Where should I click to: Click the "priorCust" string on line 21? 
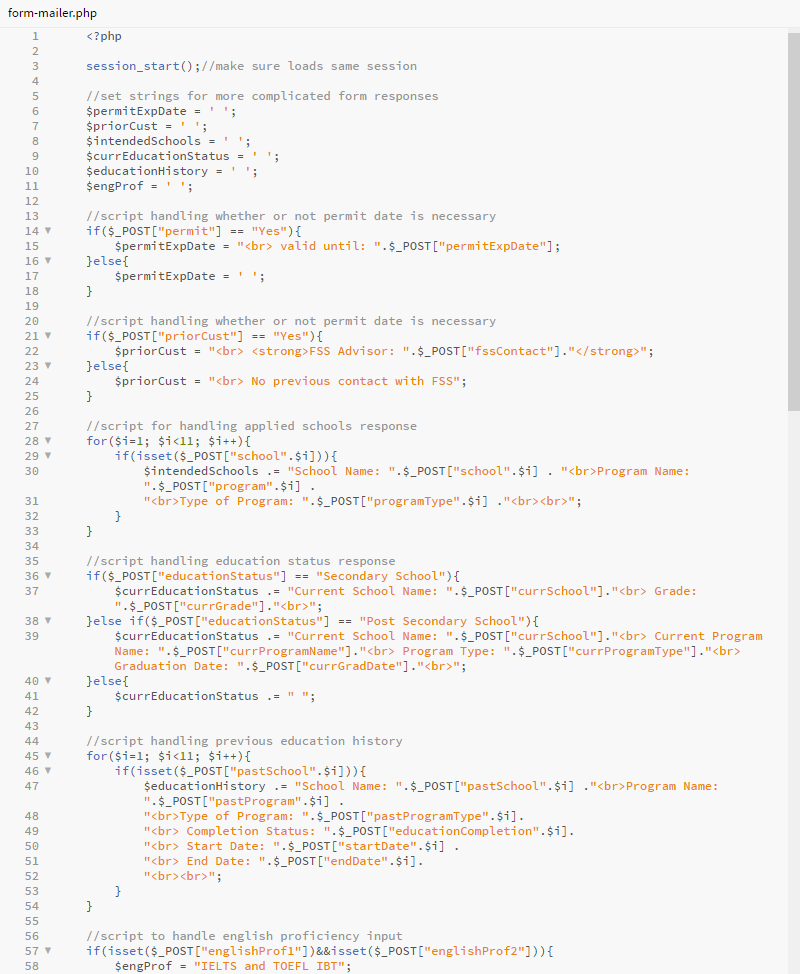click(201, 336)
